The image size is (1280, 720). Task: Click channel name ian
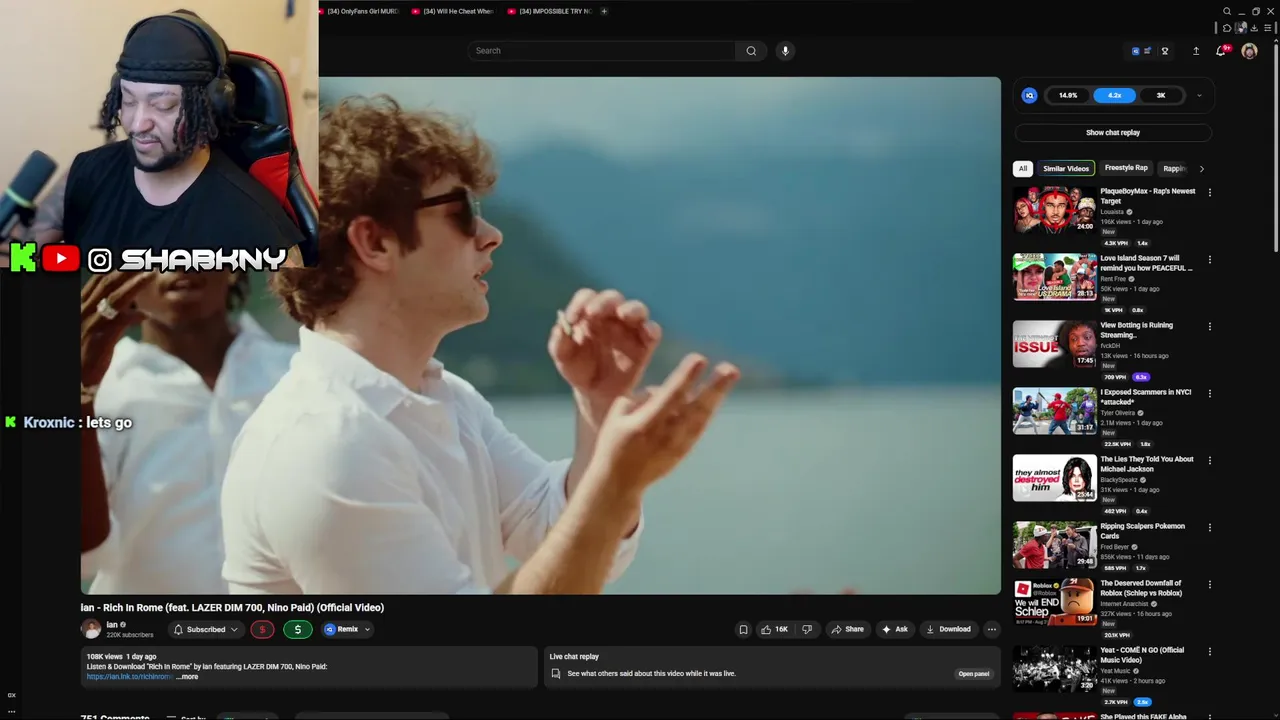point(112,624)
